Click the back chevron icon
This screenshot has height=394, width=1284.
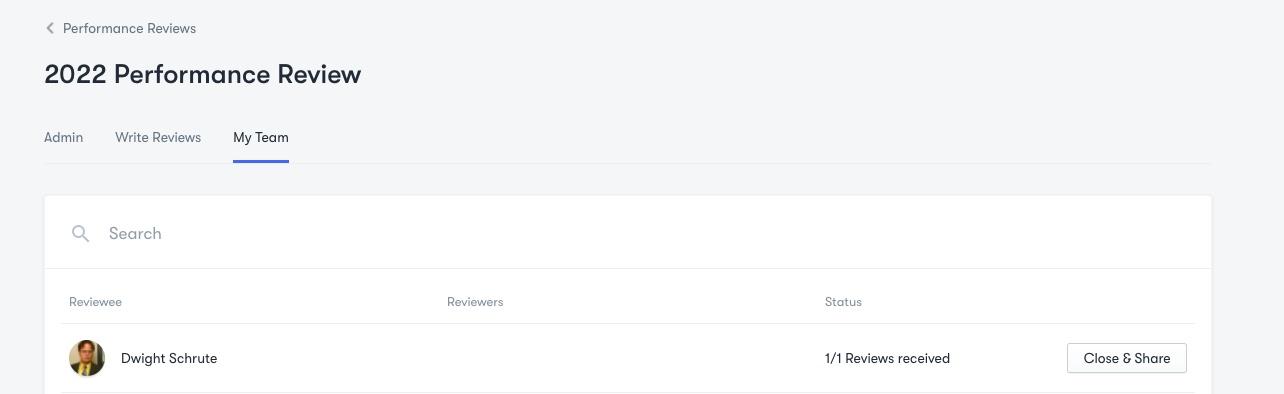(x=50, y=28)
